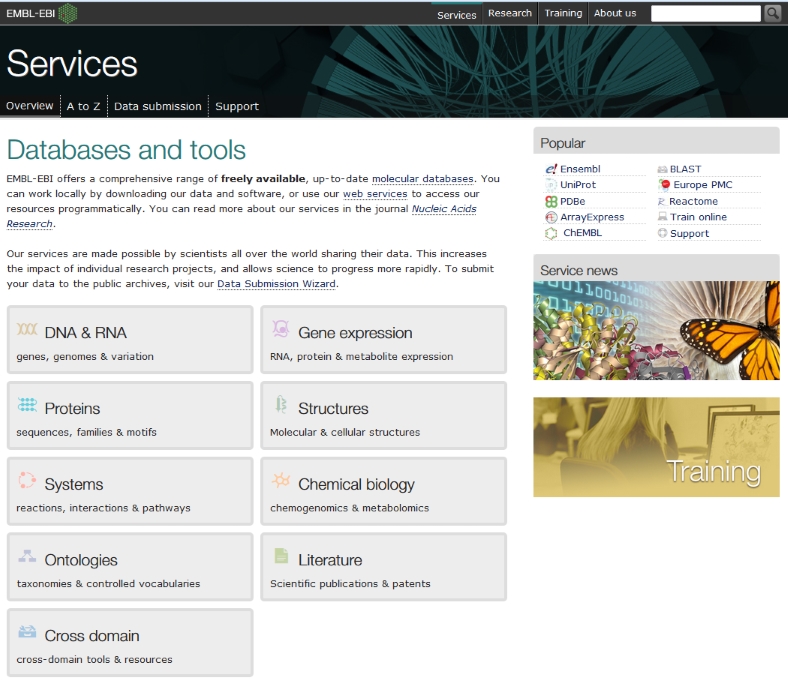Click the search input field
788x681 pixels.
(705, 13)
